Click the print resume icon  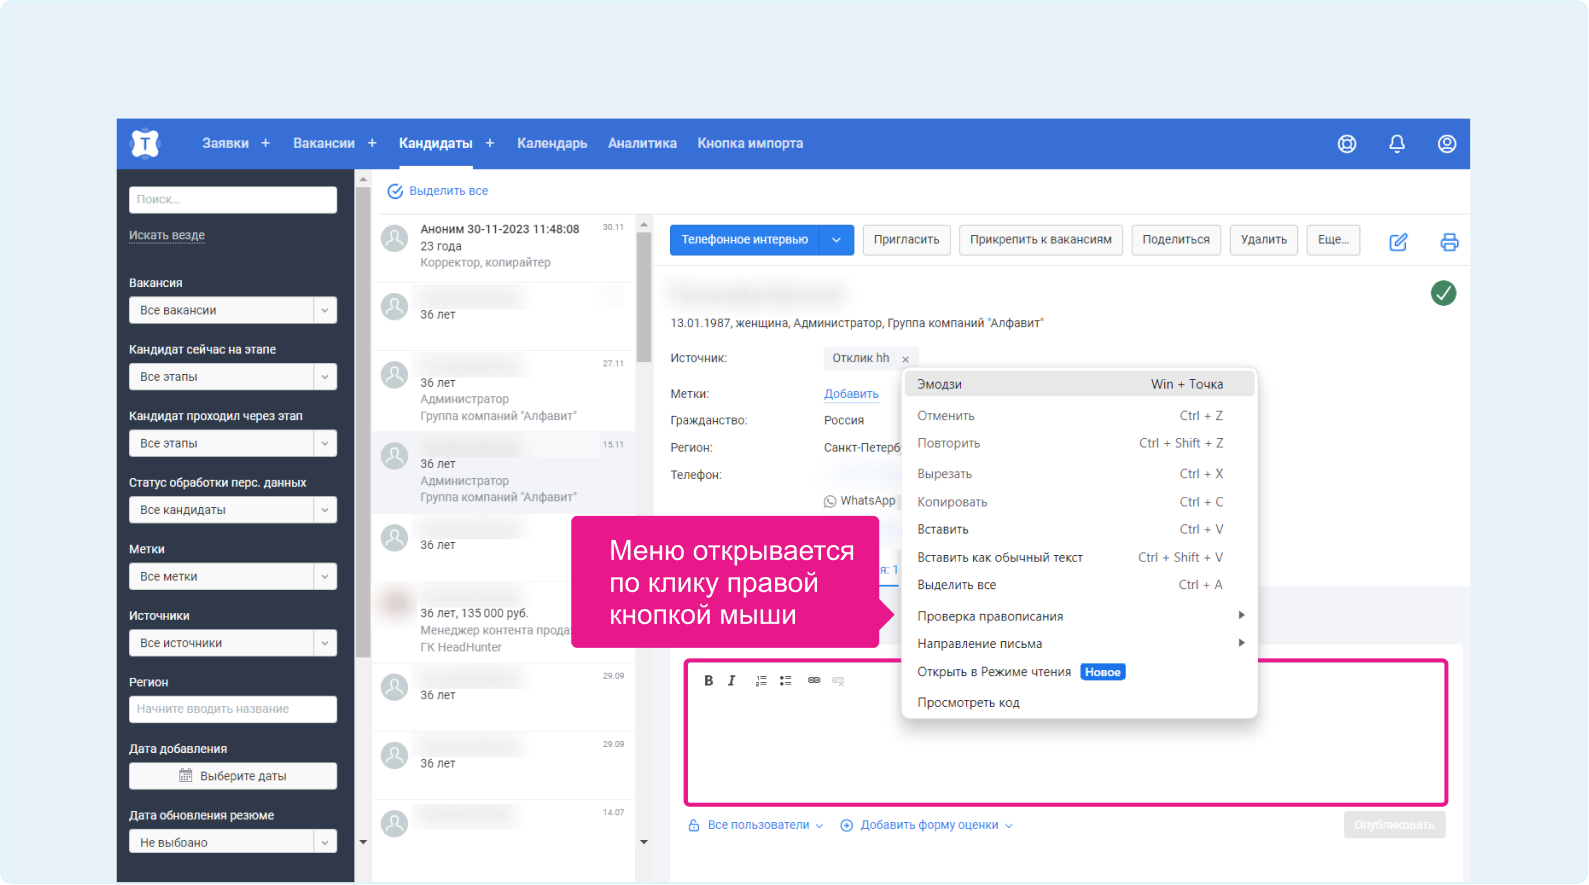coord(1449,242)
